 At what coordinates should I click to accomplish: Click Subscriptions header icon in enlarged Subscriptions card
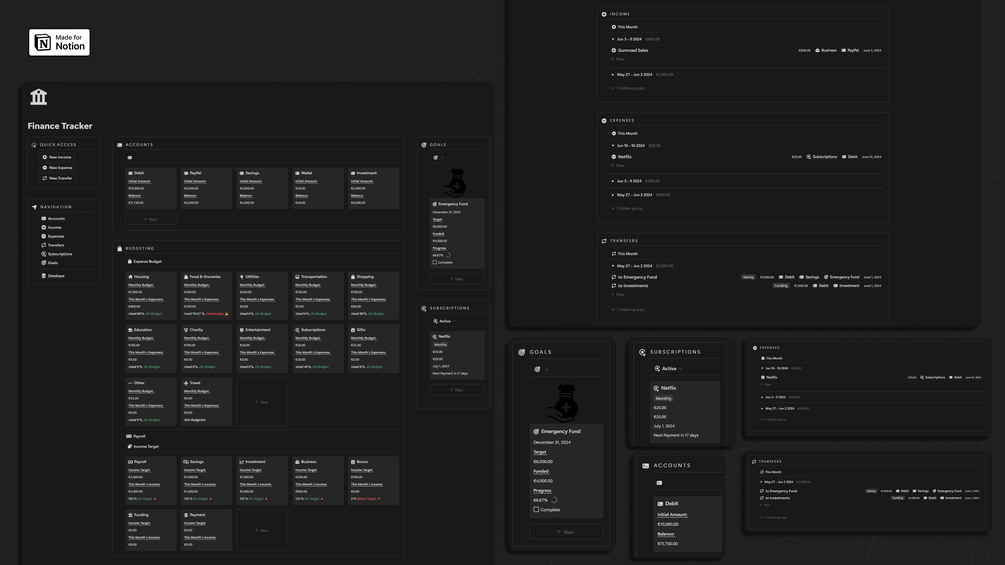point(642,352)
